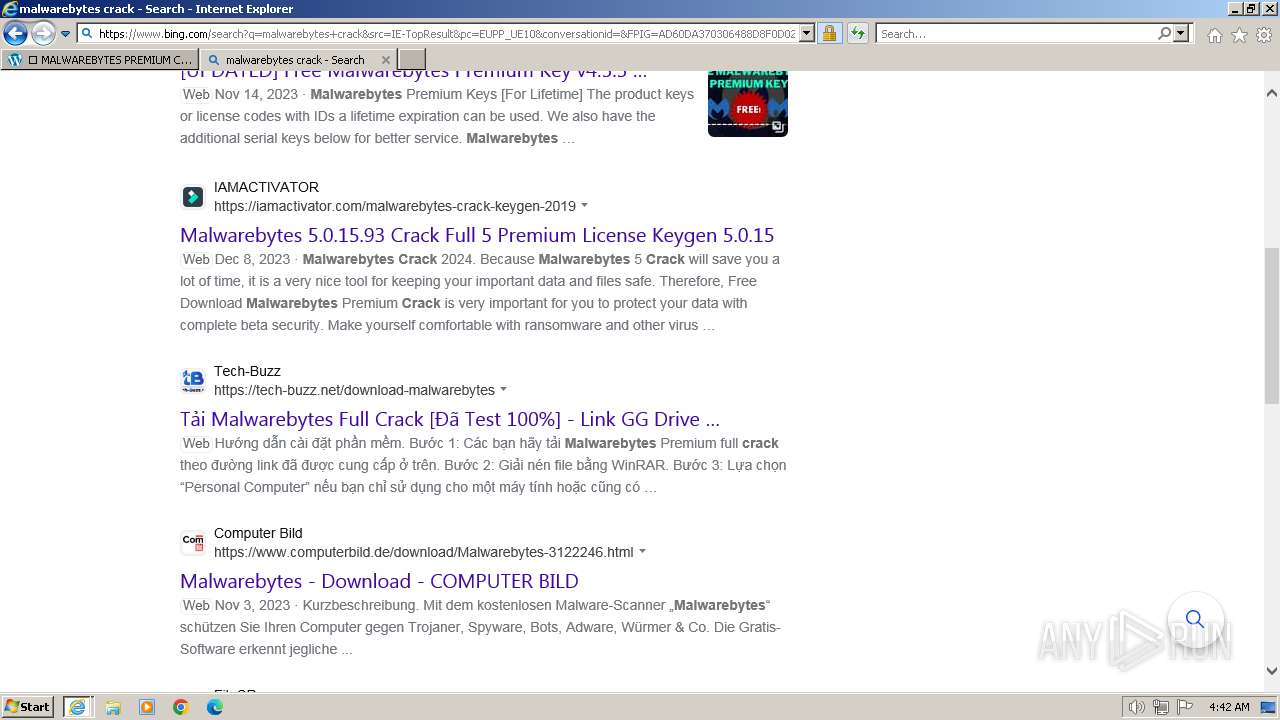
Task: Select the 'malwarebytes crack - Search' tab
Action: pyautogui.click(x=295, y=60)
